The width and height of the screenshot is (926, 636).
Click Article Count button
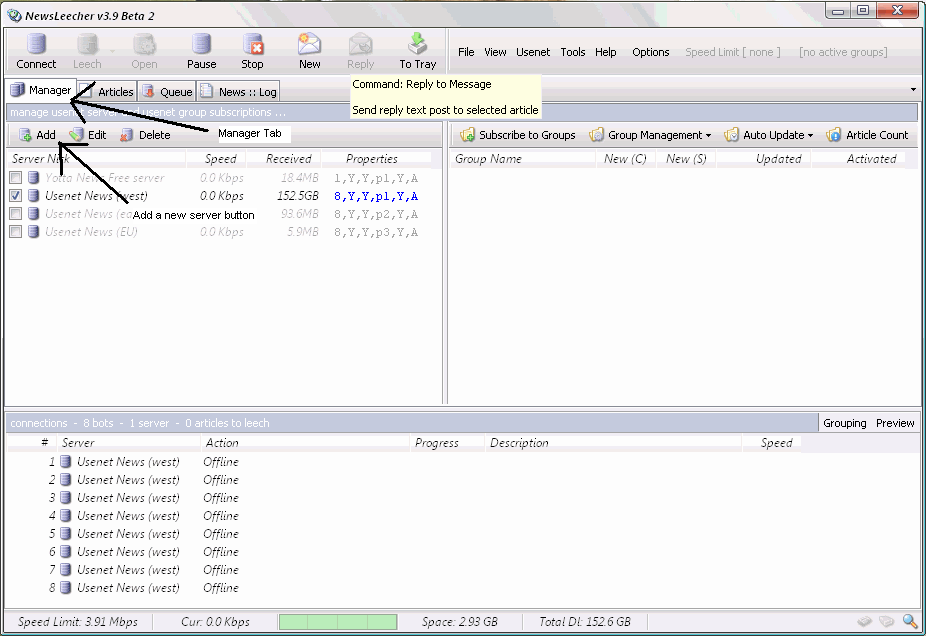click(x=867, y=135)
